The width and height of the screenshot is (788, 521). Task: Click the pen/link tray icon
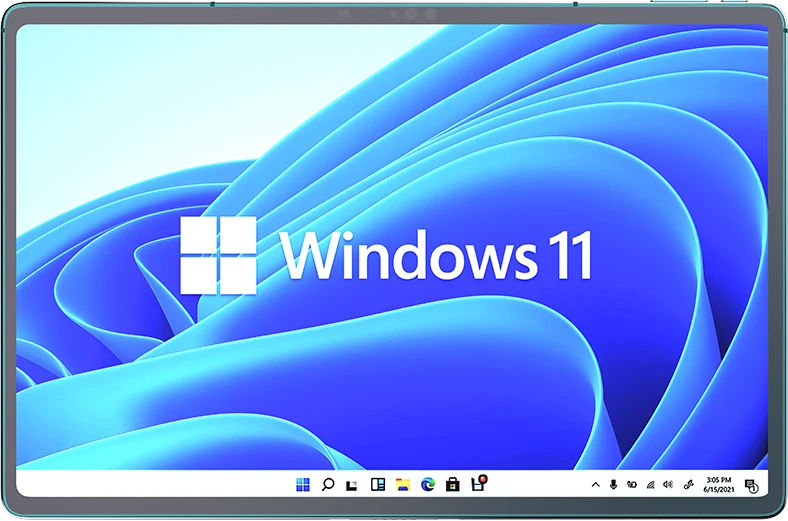[x=688, y=484]
